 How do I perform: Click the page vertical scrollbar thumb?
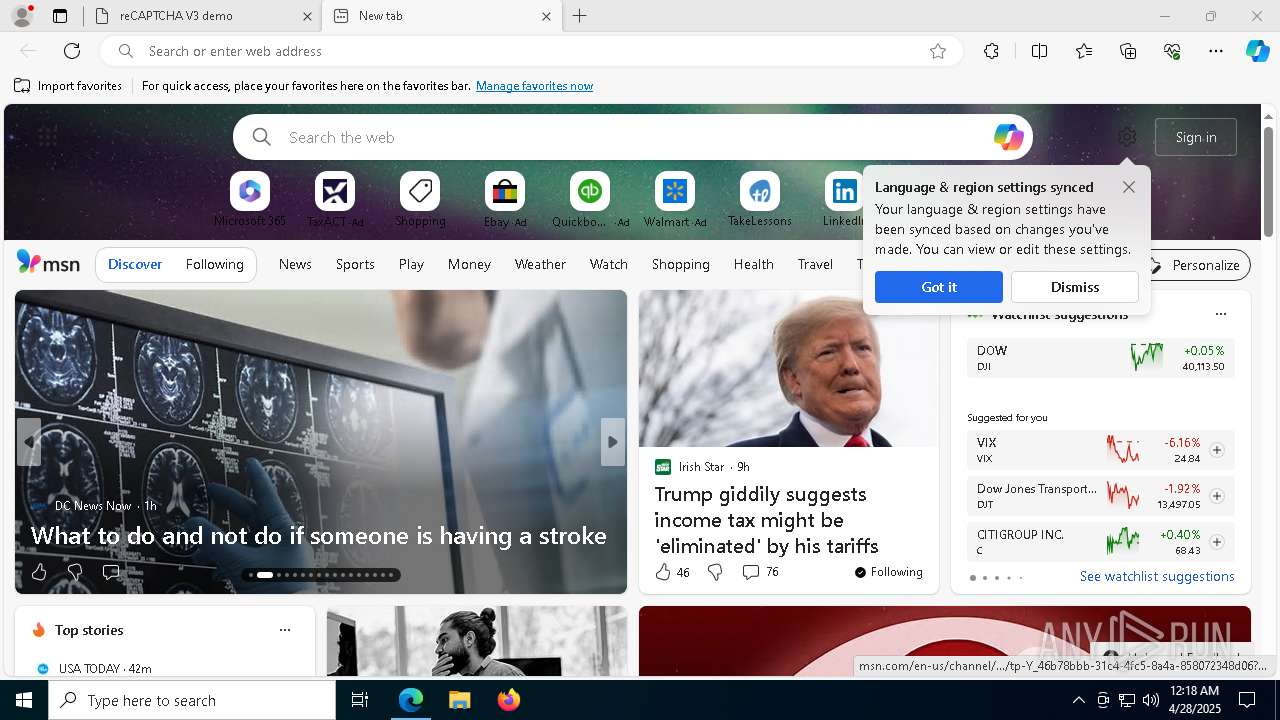(1269, 182)
